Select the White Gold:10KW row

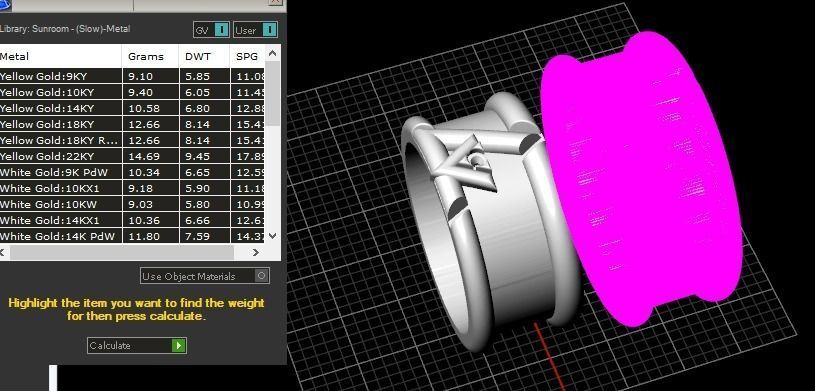click(132, 204)
